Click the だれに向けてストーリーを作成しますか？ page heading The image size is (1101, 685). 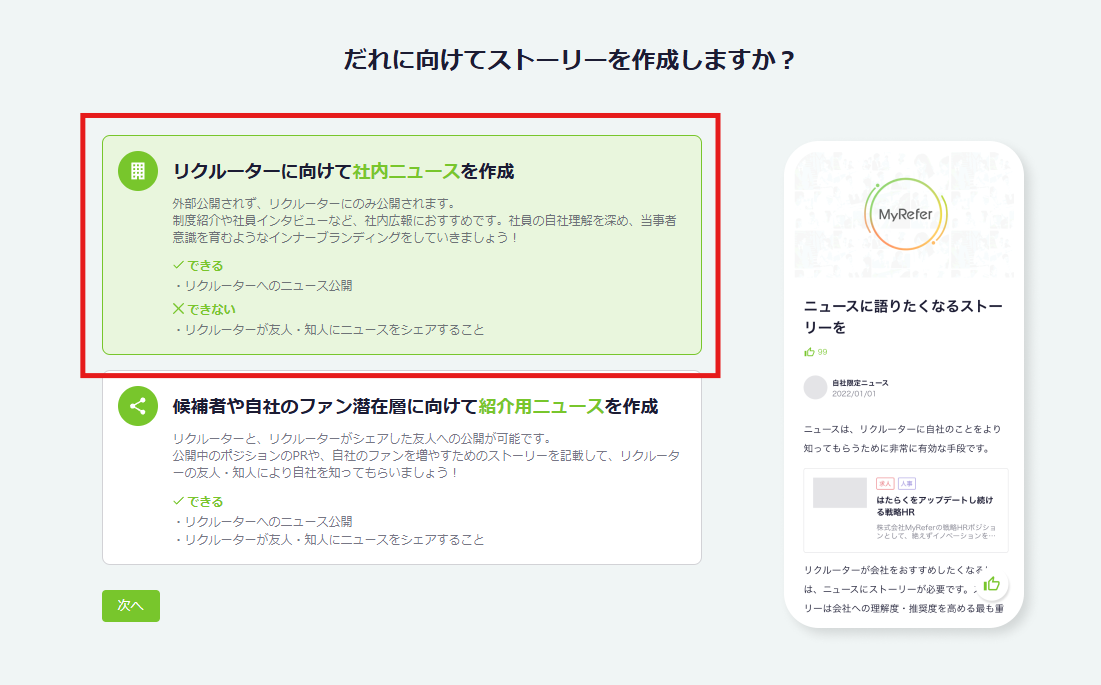click(x=569, y=60)
